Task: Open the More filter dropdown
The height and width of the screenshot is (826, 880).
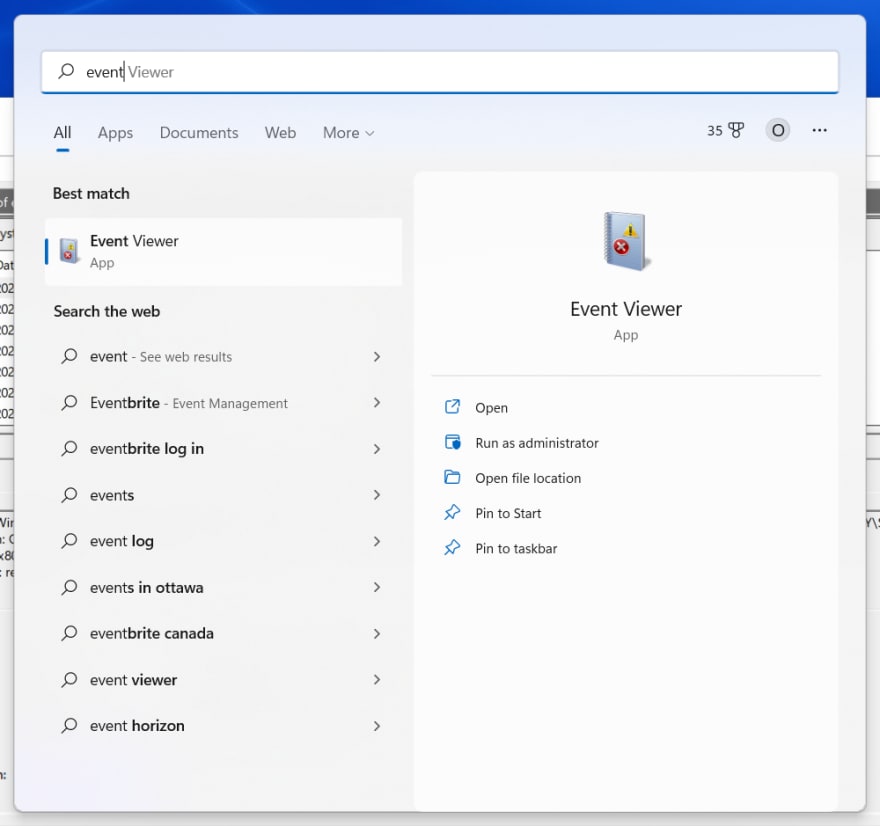Action: coord(349,133)
